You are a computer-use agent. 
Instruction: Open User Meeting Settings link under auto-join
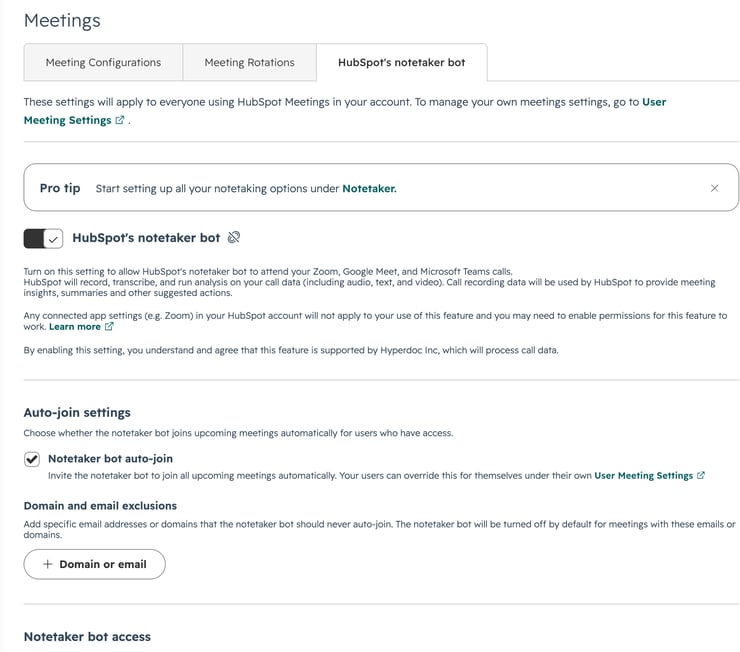pyautogui.click(x=643, y=476)
